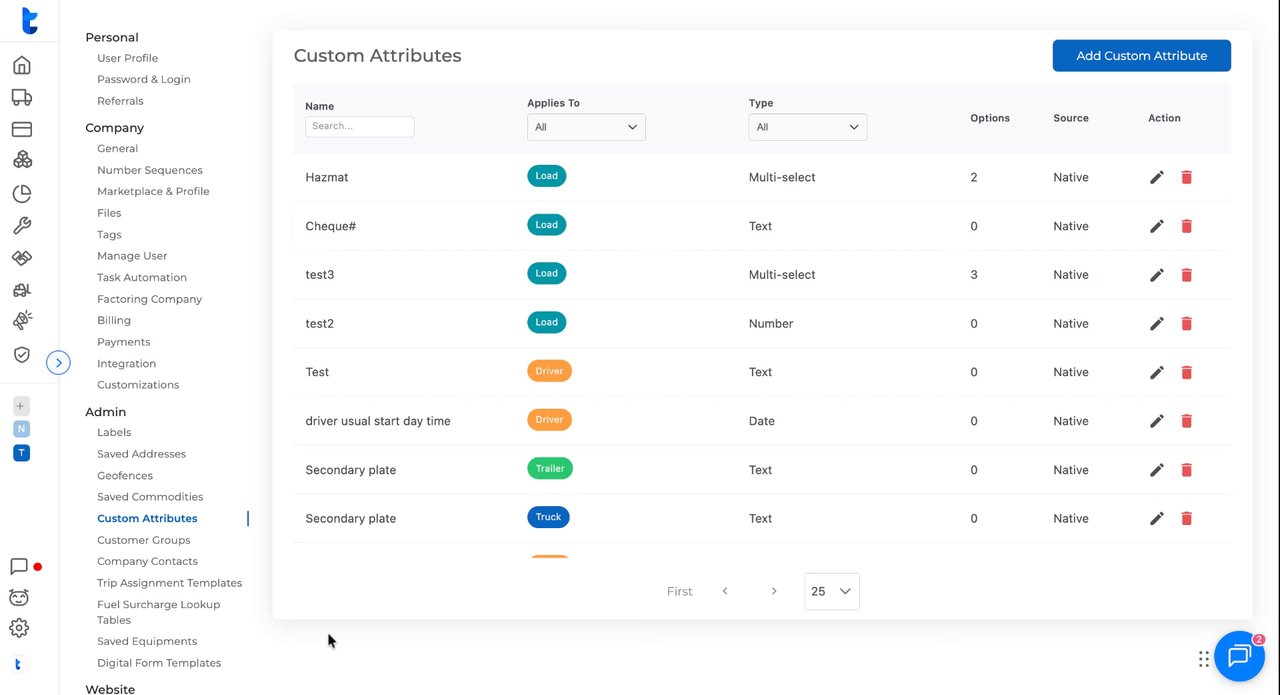Screen dimensions: 1280x695
Task: Open Saved Addresses page
Action: click(141, 454)
